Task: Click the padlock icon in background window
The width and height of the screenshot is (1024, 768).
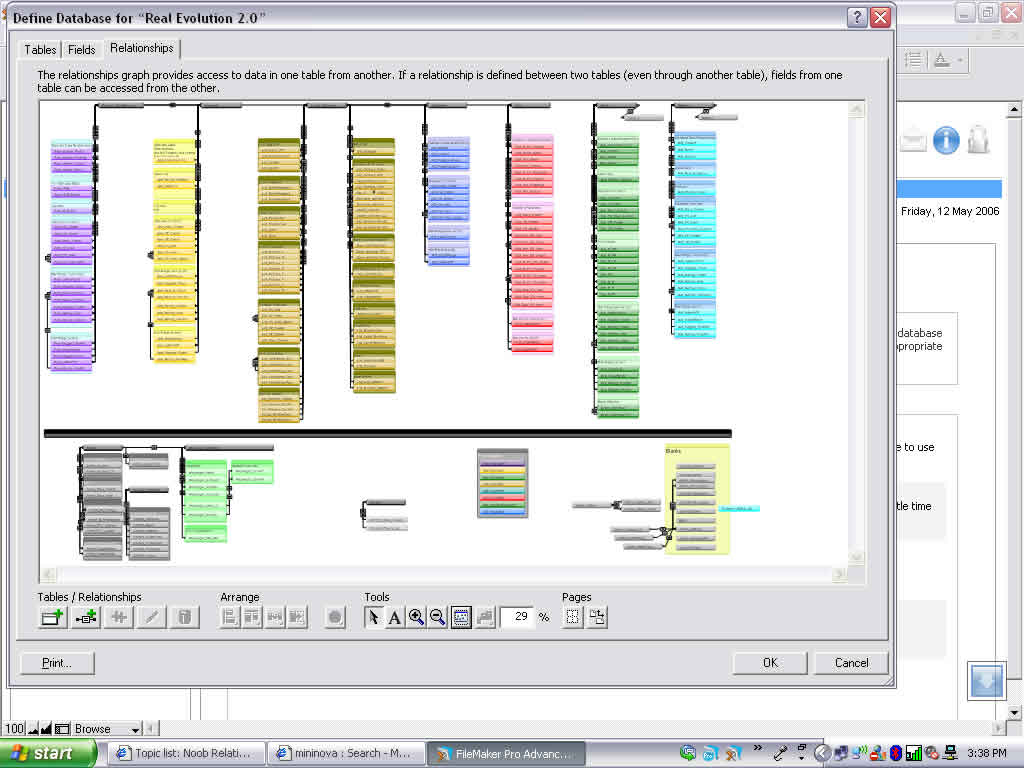Action: pos(978,140)
